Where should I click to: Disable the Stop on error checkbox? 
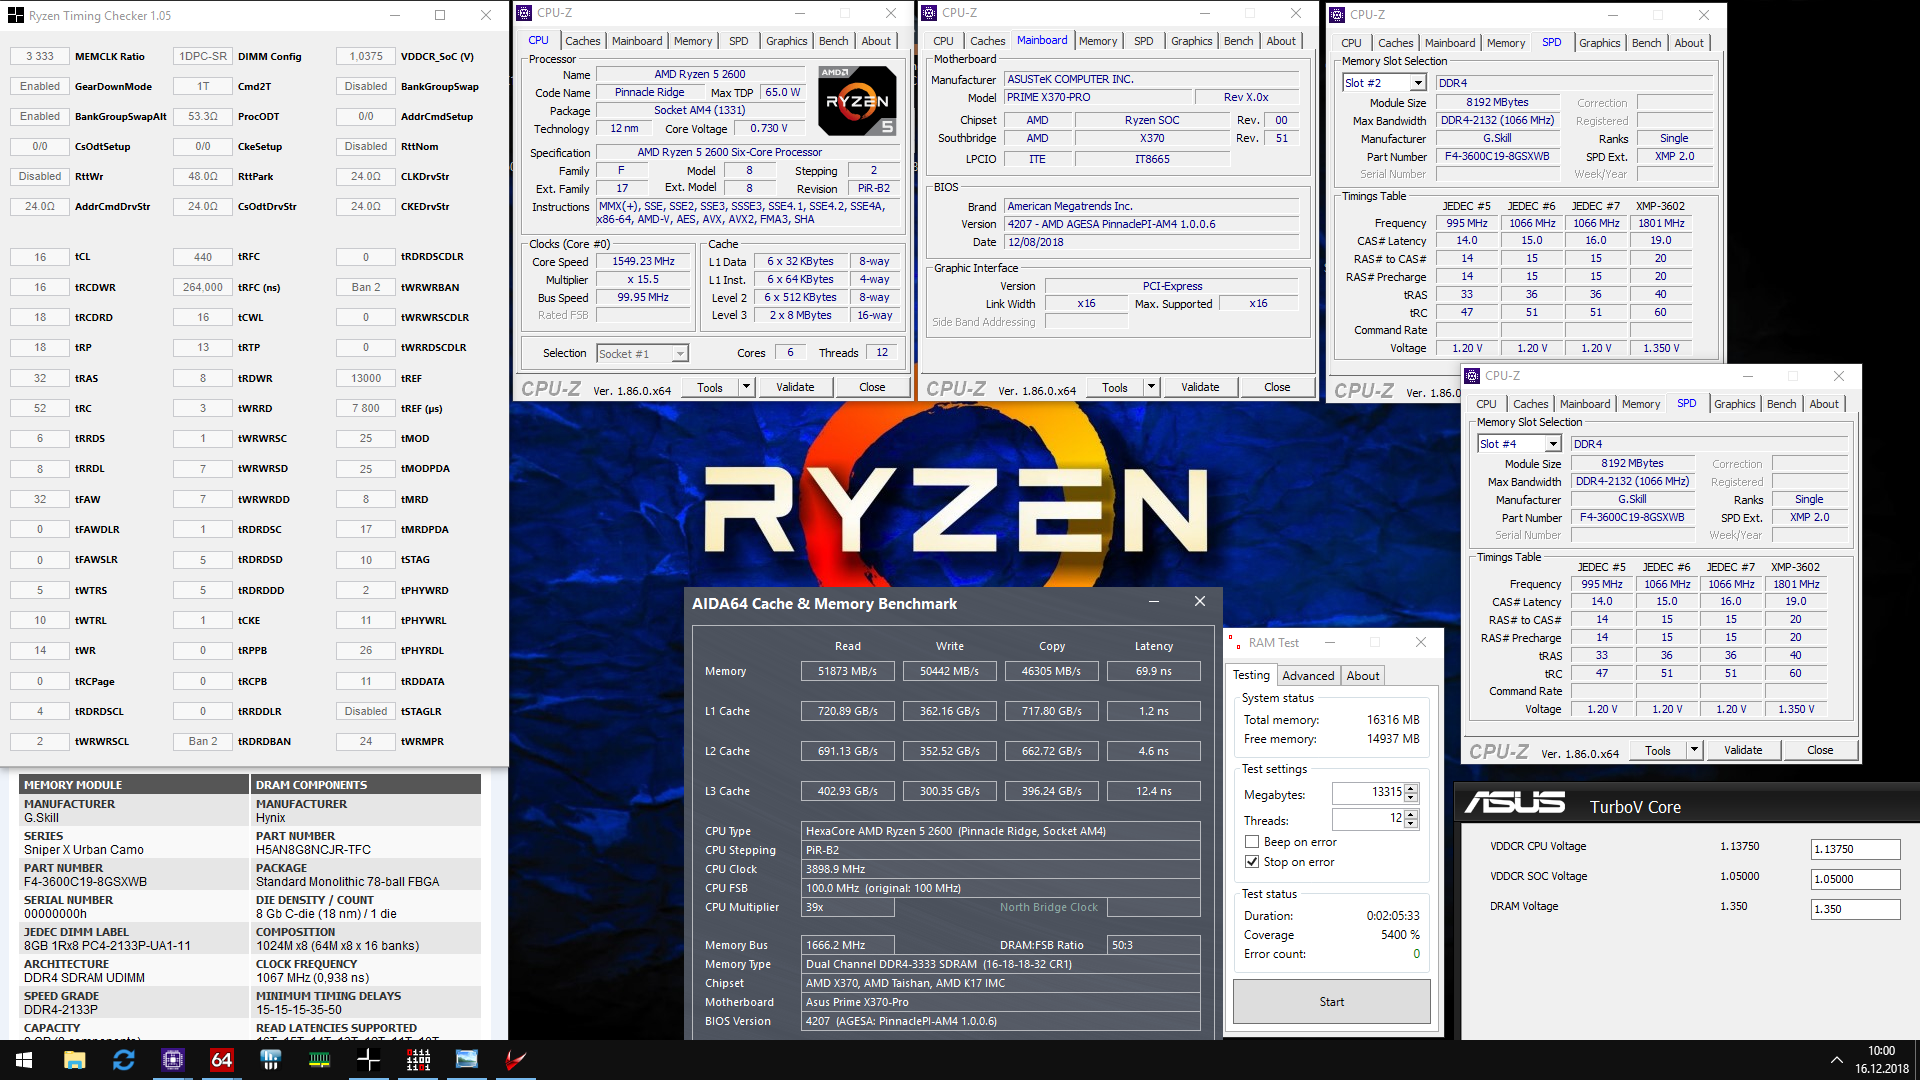click(1251, 861)
